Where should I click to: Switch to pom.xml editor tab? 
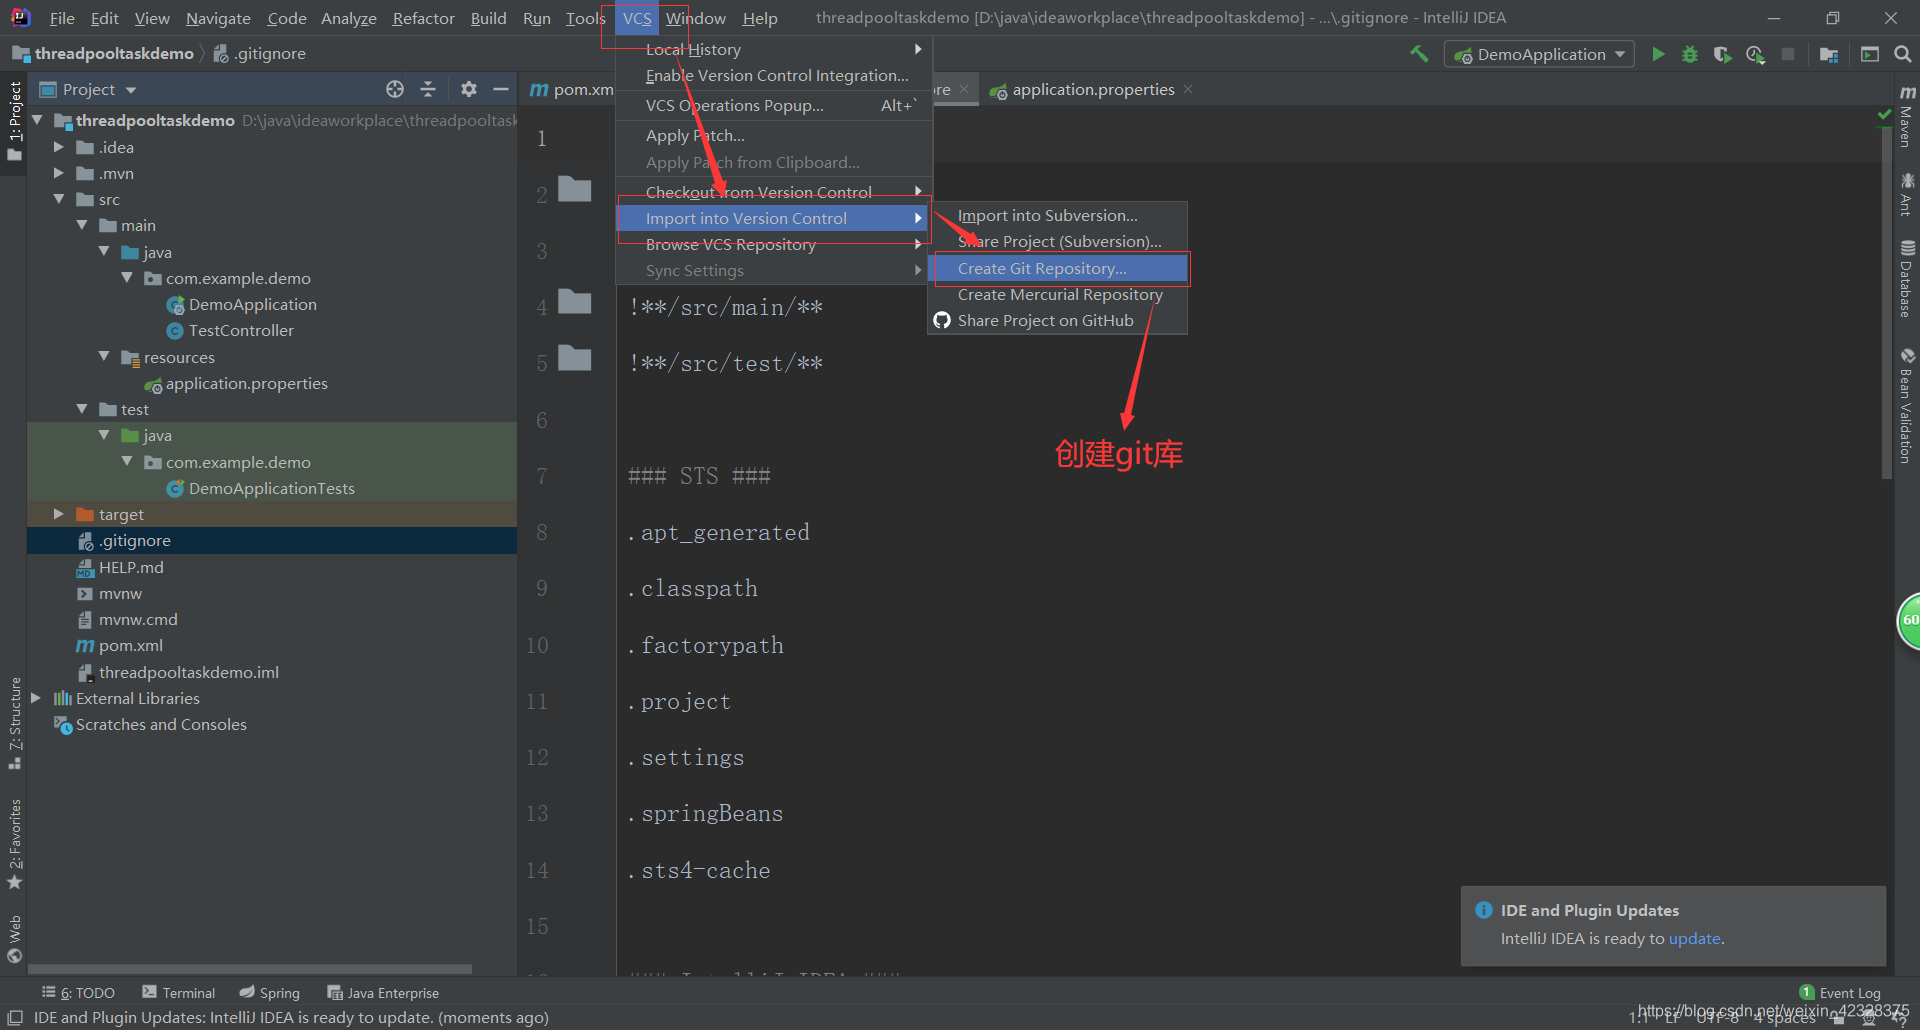pyautogui.click(x=572, y=89)
